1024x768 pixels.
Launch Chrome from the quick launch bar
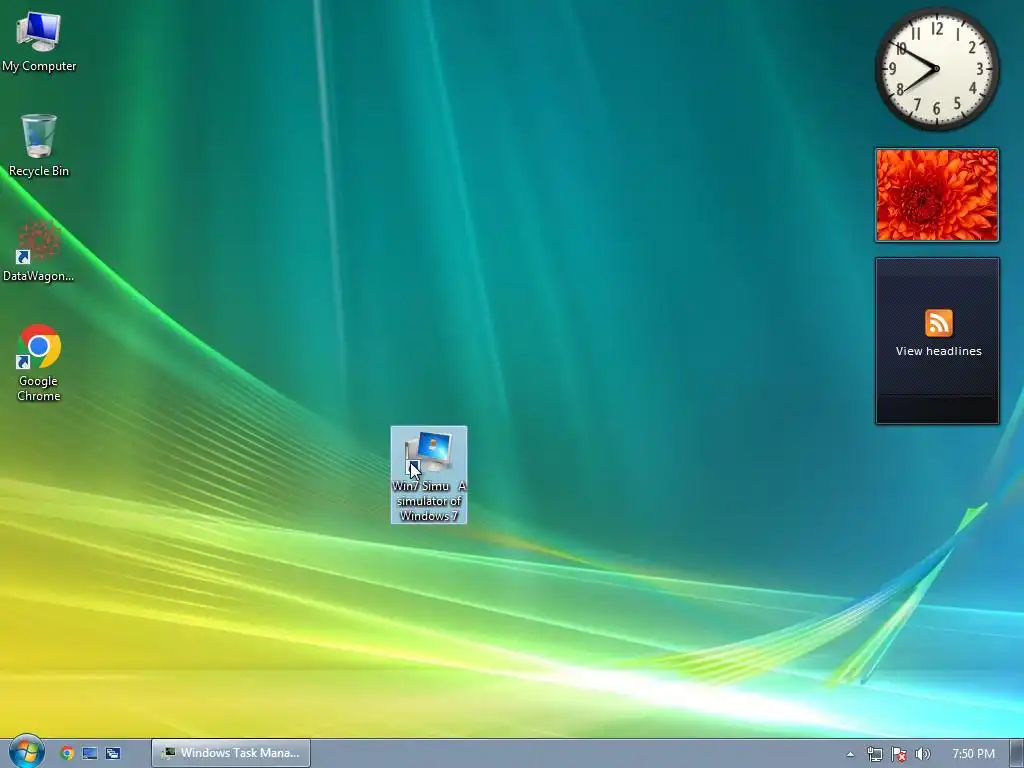click(x=67, y=753)
